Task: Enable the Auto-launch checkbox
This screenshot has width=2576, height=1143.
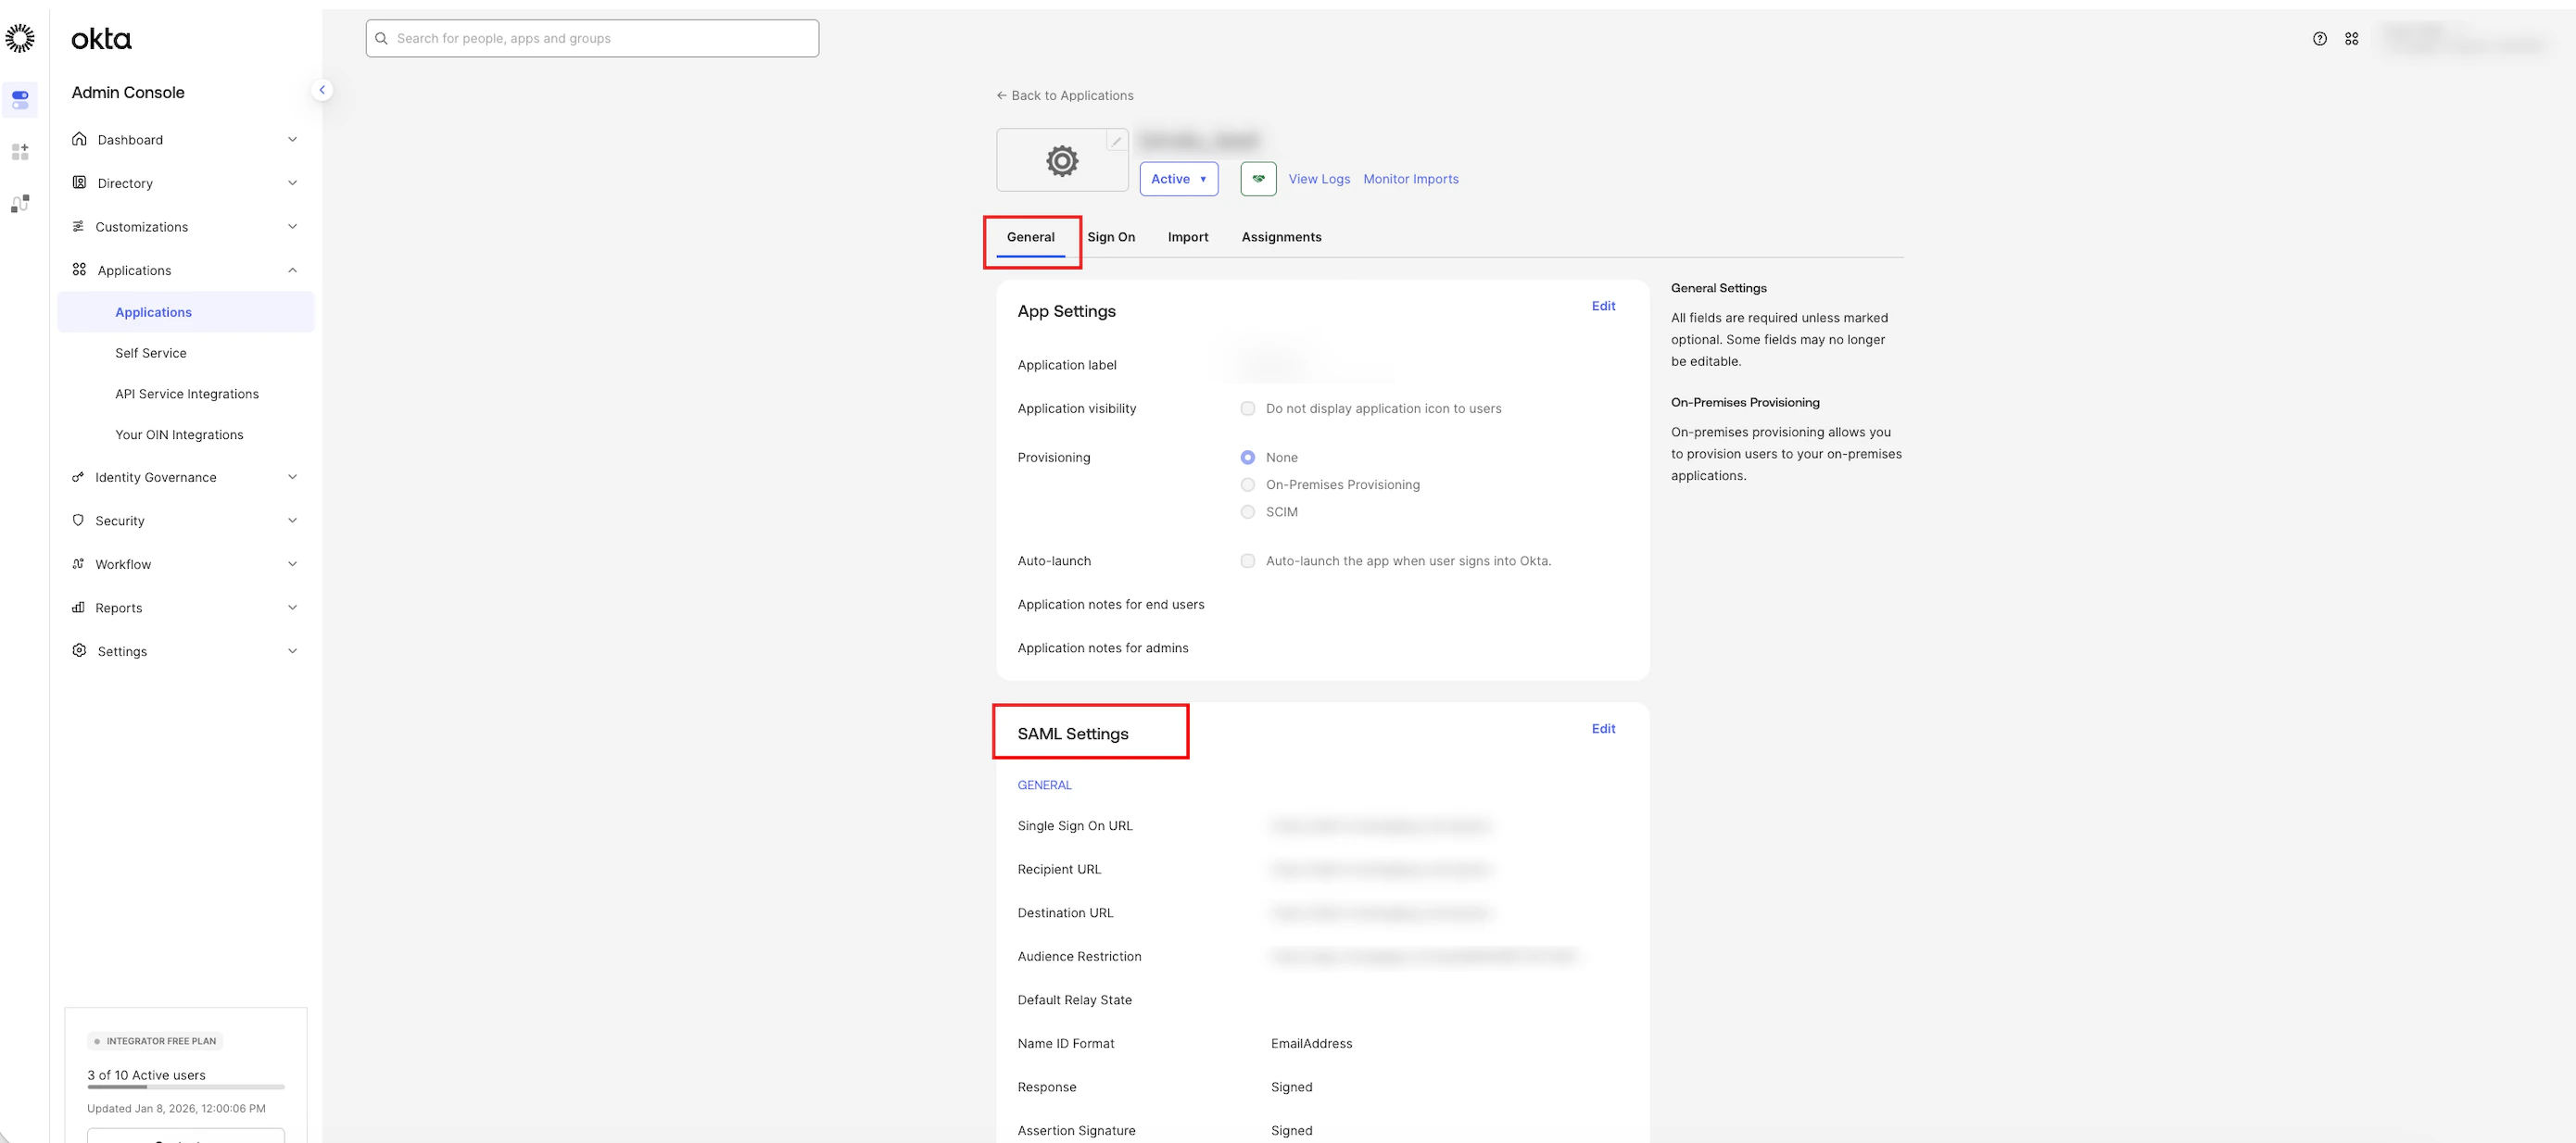Action: tap(1247, 561)
